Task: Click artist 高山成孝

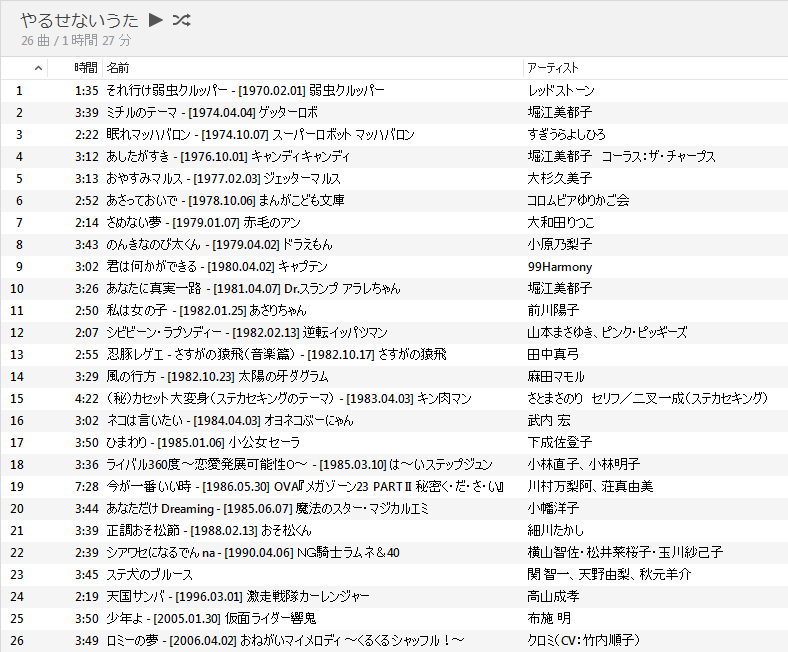Action: click(553, 597)
